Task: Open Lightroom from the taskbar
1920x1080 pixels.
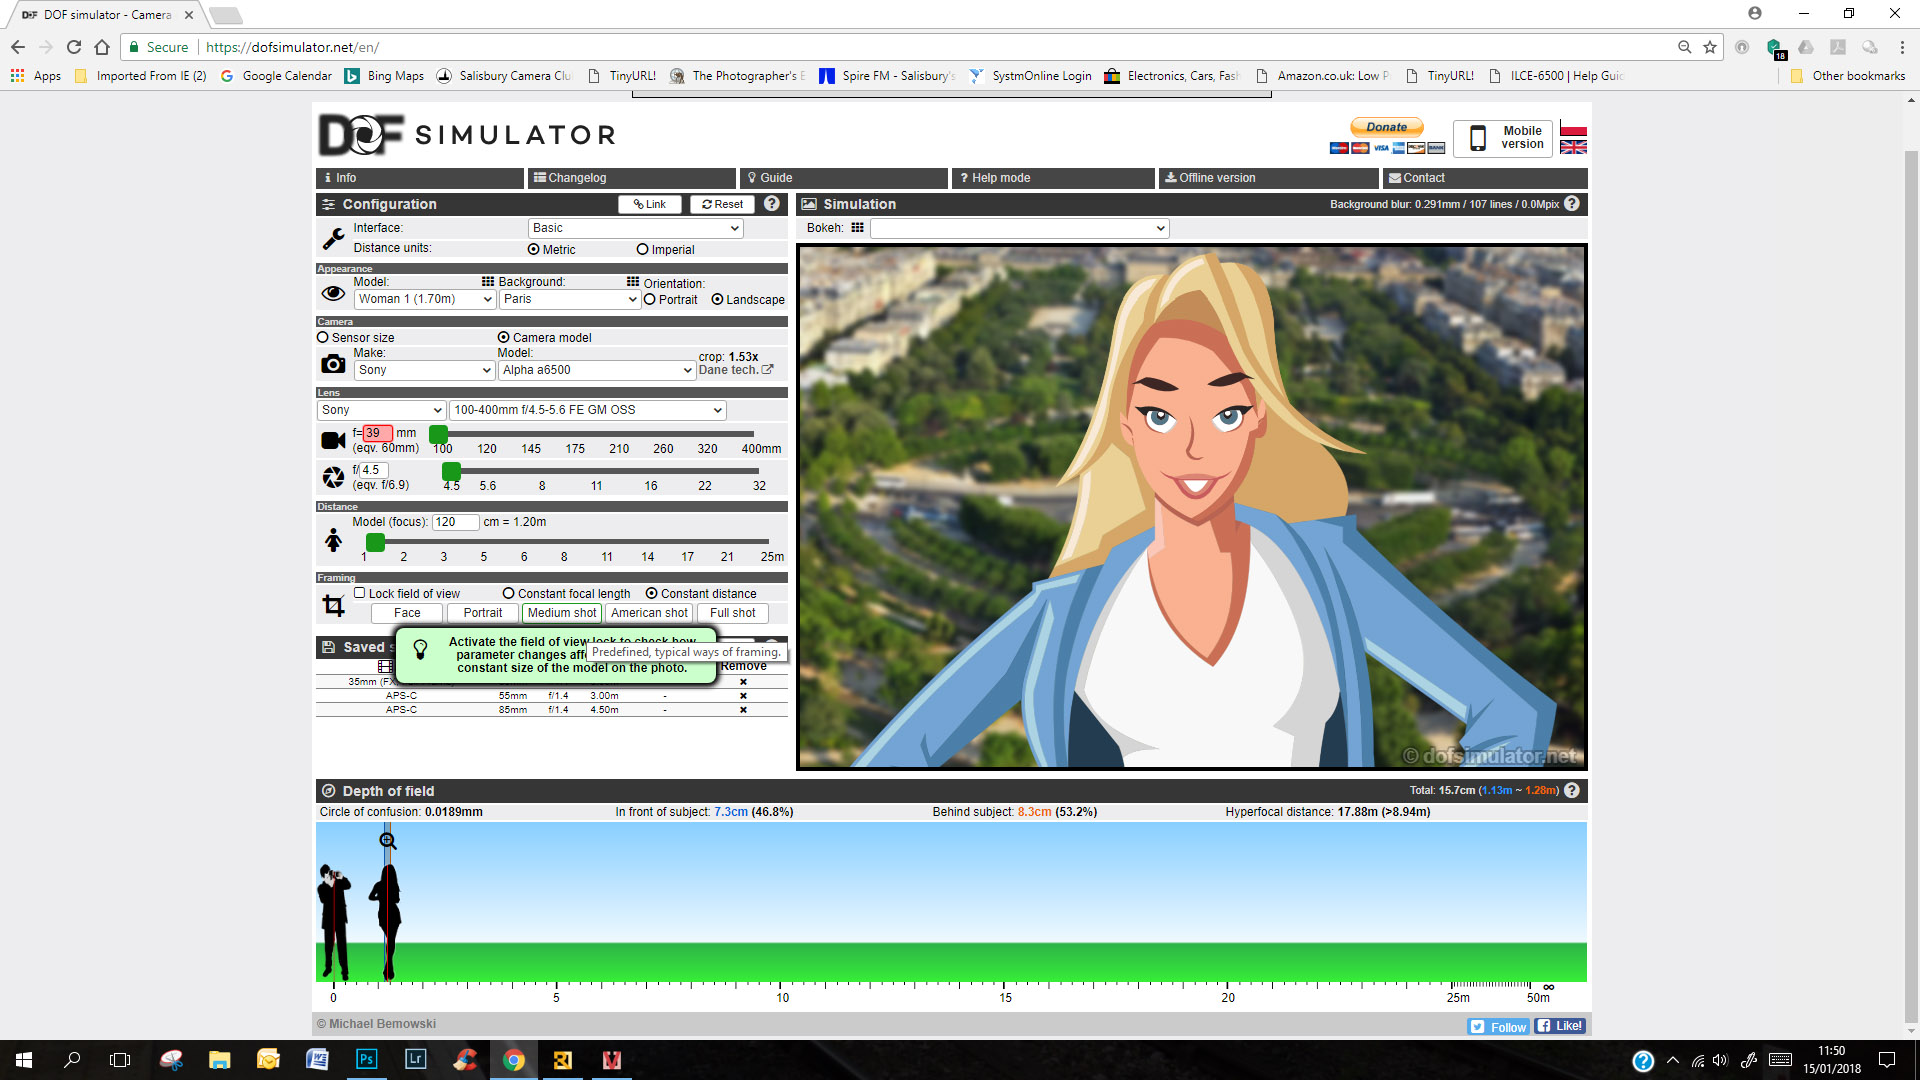Action: pos(415,1060)
